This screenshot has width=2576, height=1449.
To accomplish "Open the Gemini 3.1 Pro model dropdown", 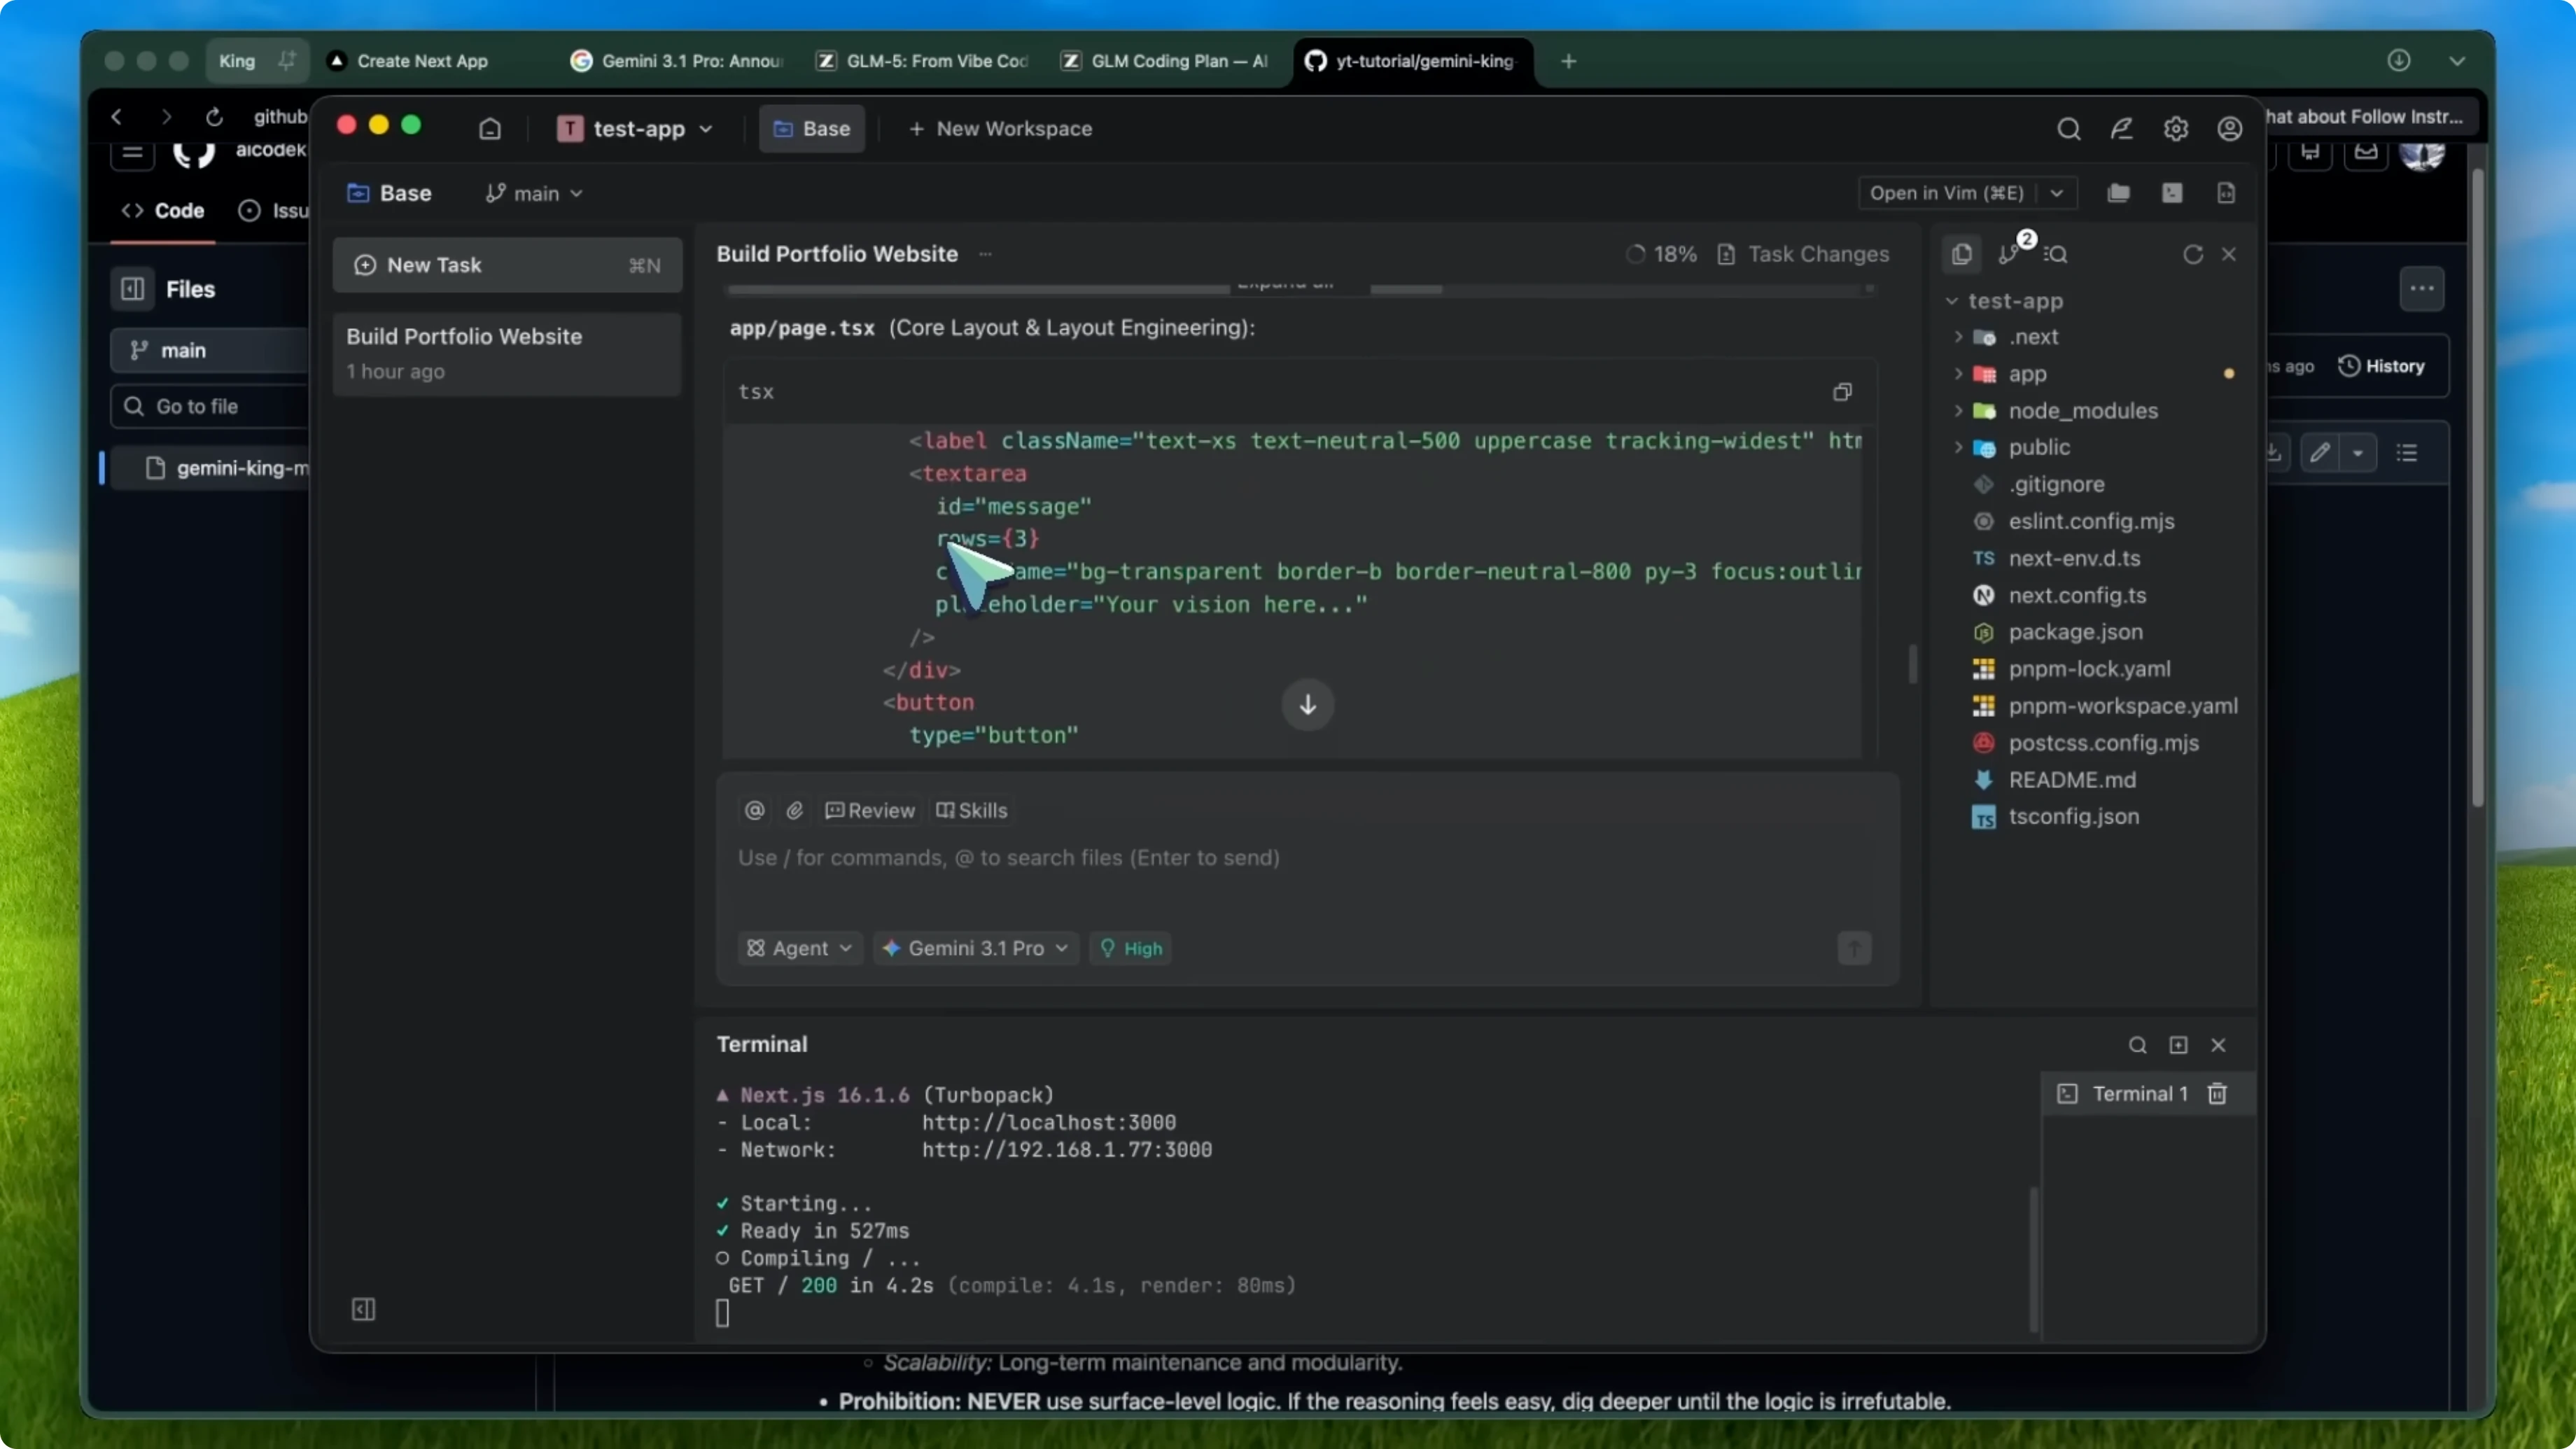I will (x=975, y=948).
